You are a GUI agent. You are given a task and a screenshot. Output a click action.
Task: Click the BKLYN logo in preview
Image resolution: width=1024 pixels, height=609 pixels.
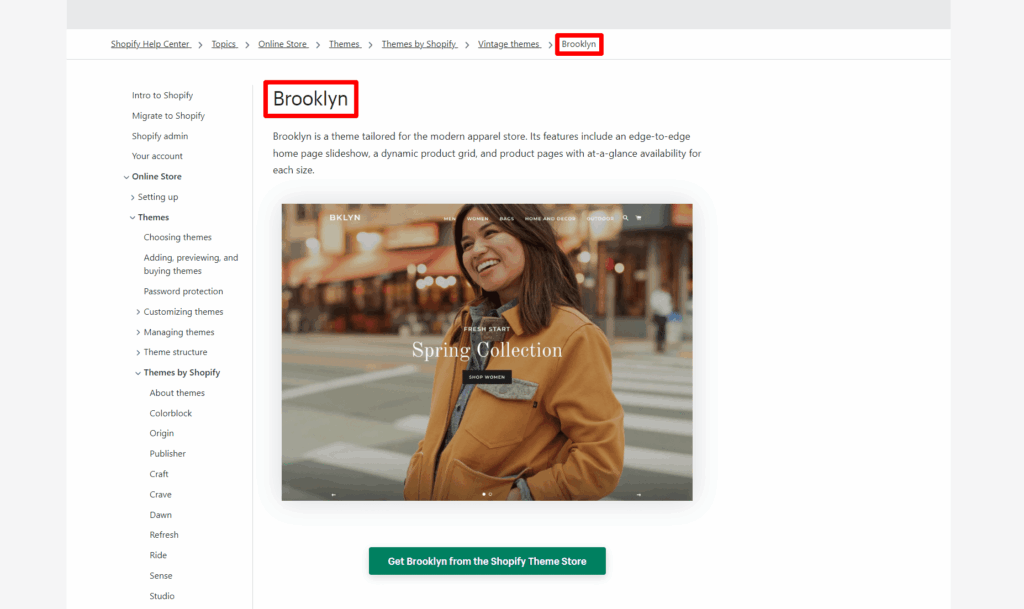click(345, 217)
